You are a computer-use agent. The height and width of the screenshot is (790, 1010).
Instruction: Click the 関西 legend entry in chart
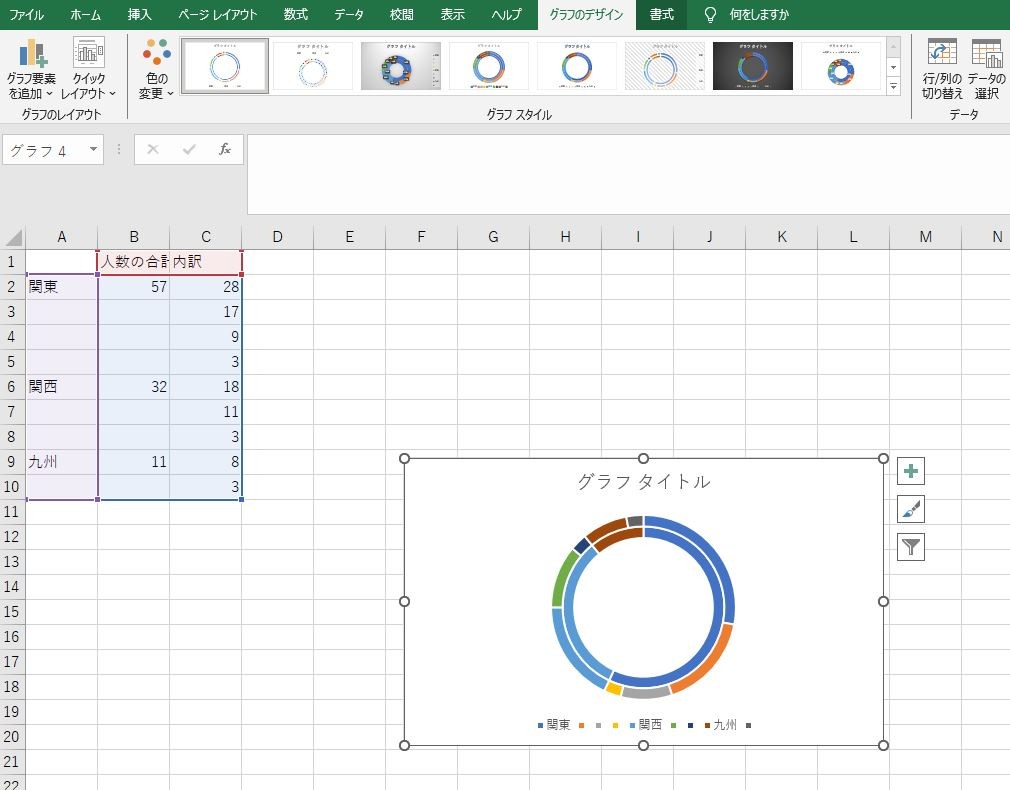(x=646, y=725)
